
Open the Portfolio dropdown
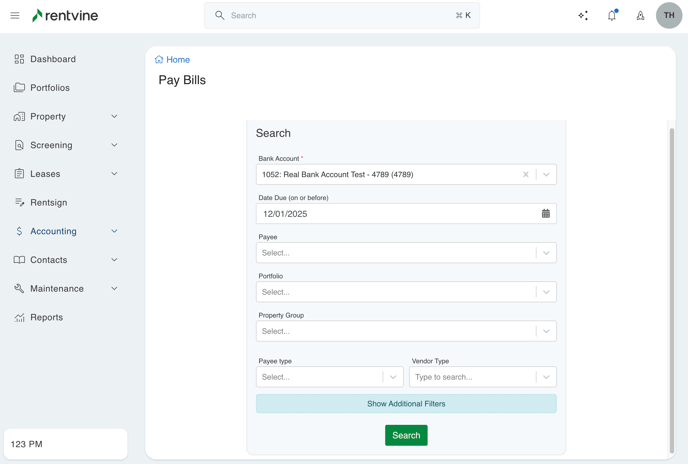pyautogui.click(x=405, y=292)
